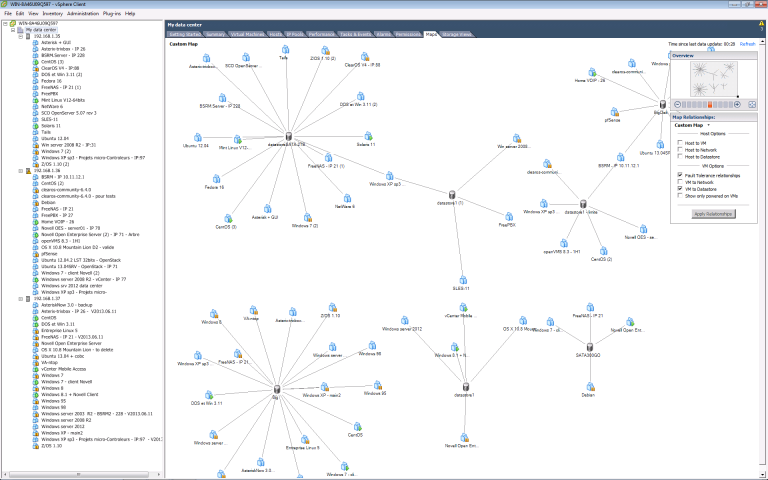Click the Debian VM icon in the map
Viewport: 768px width, 480px height.
pos(591,387)
